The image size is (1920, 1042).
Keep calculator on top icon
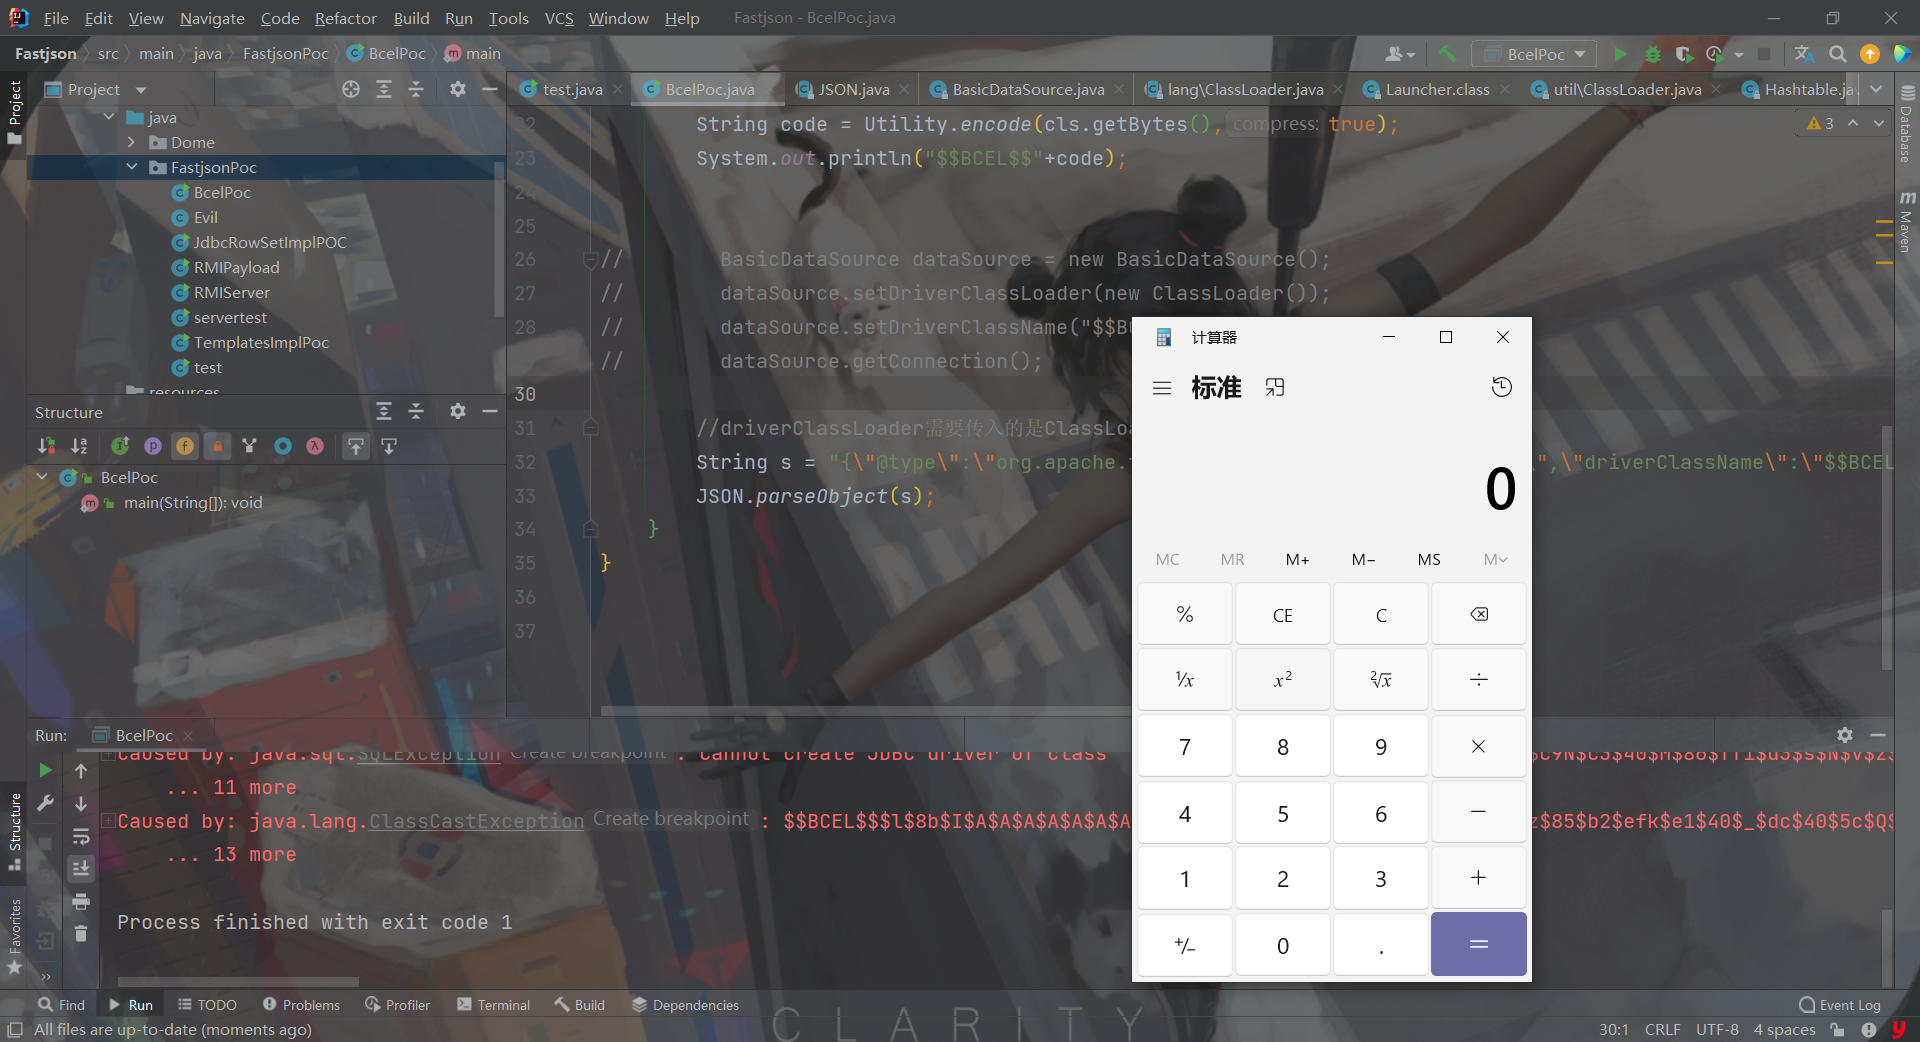[x=1274, y=388]
